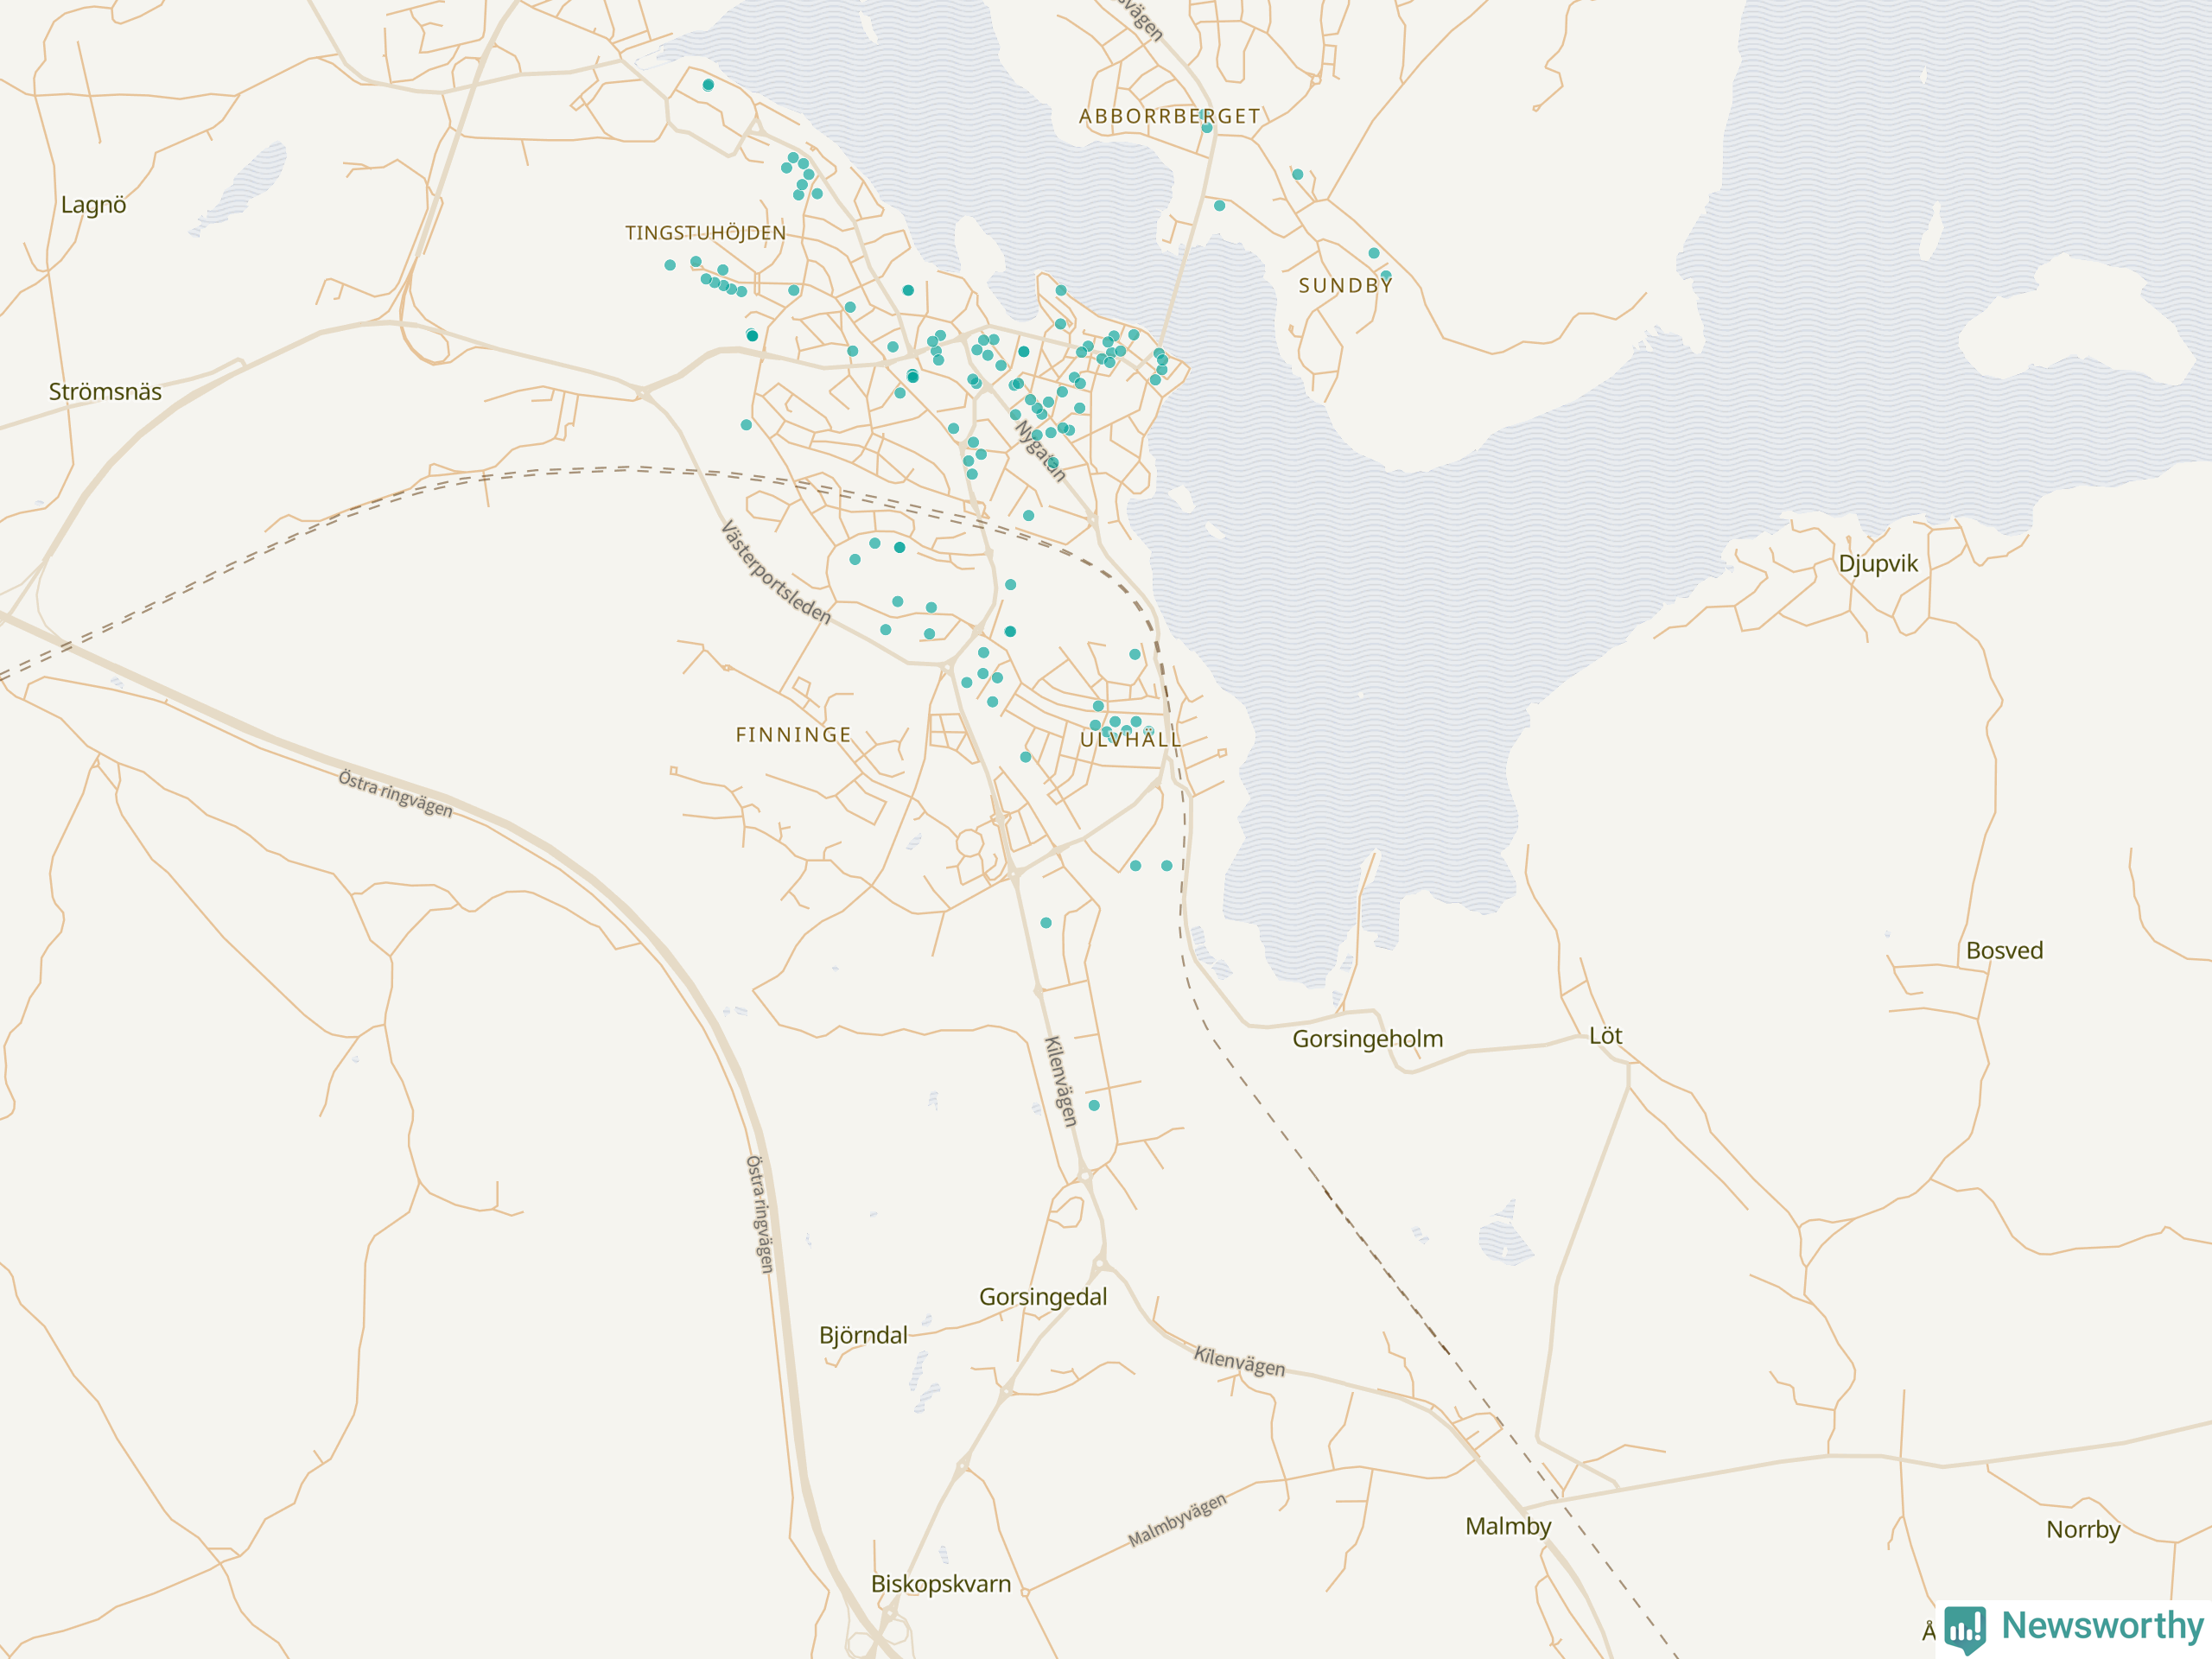Open the Newsworthy text link
Image resolution: width=2212 pixels, height=1659 pixels.
click(2102, 1625)
